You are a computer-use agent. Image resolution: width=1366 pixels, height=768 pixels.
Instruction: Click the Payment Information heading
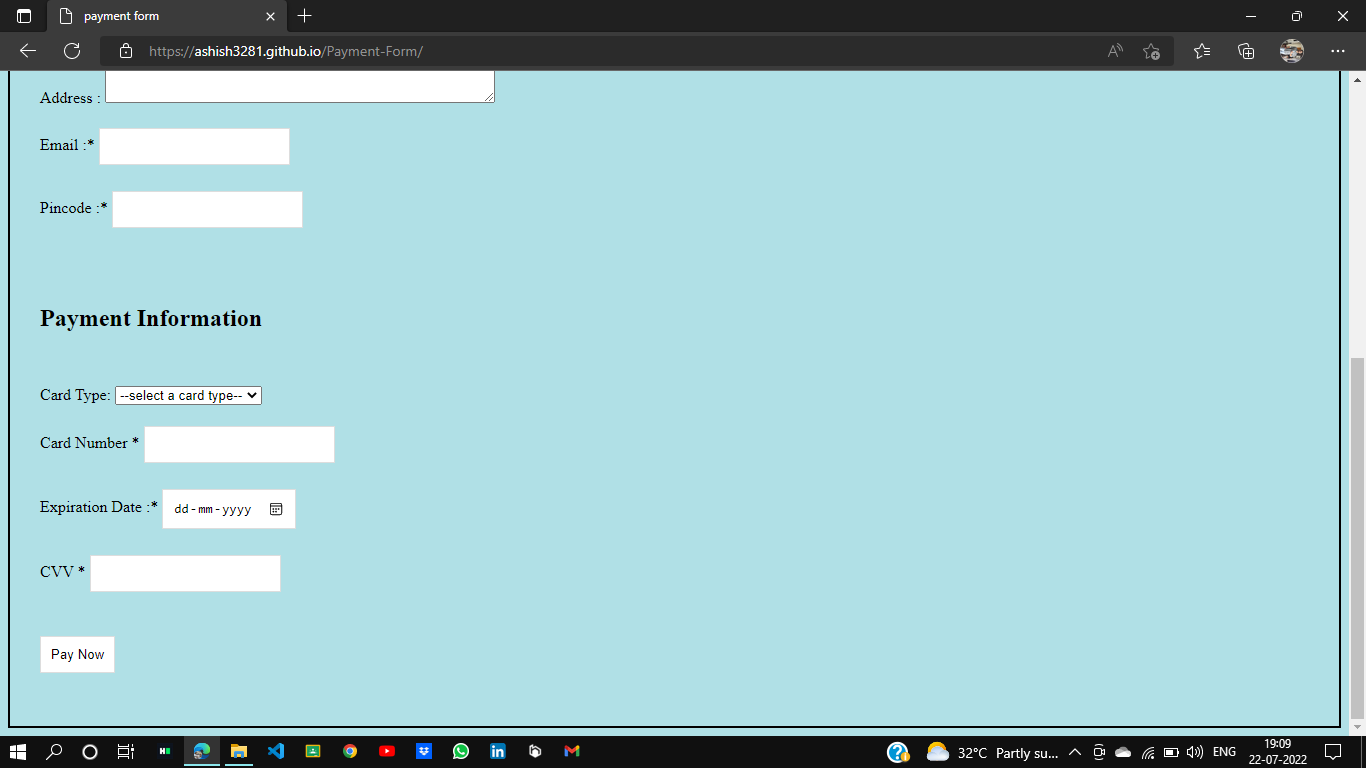[151, 318]
